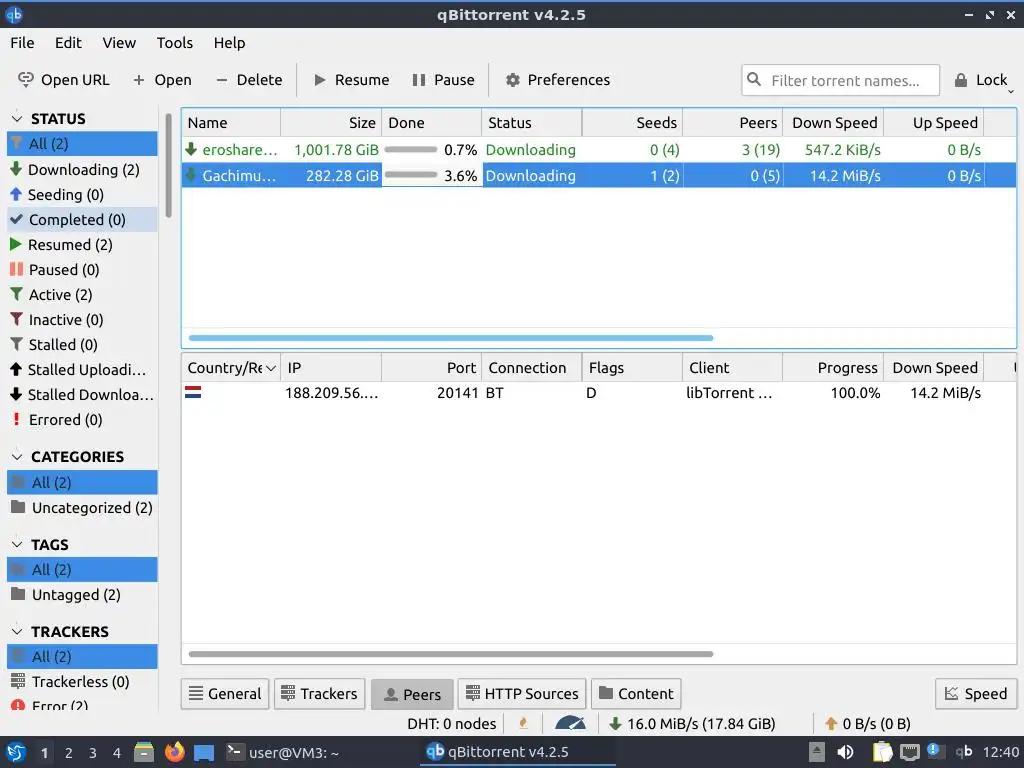The width and height of the screenshot is (1024, 768).
Task: Click the Open URL link icon
Action: (x=25, y=80)
